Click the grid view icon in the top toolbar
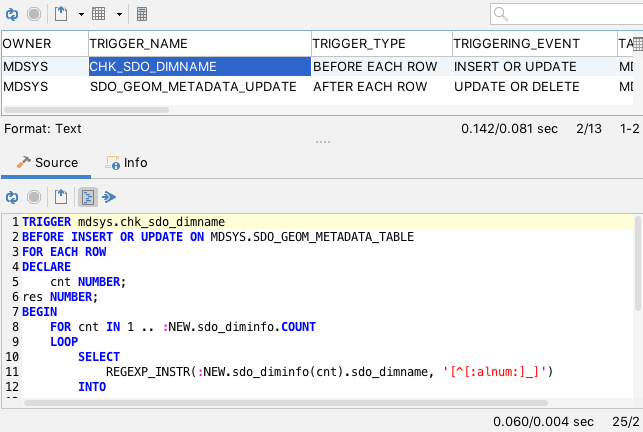The image size is (643, 432). tap(100, 14)
